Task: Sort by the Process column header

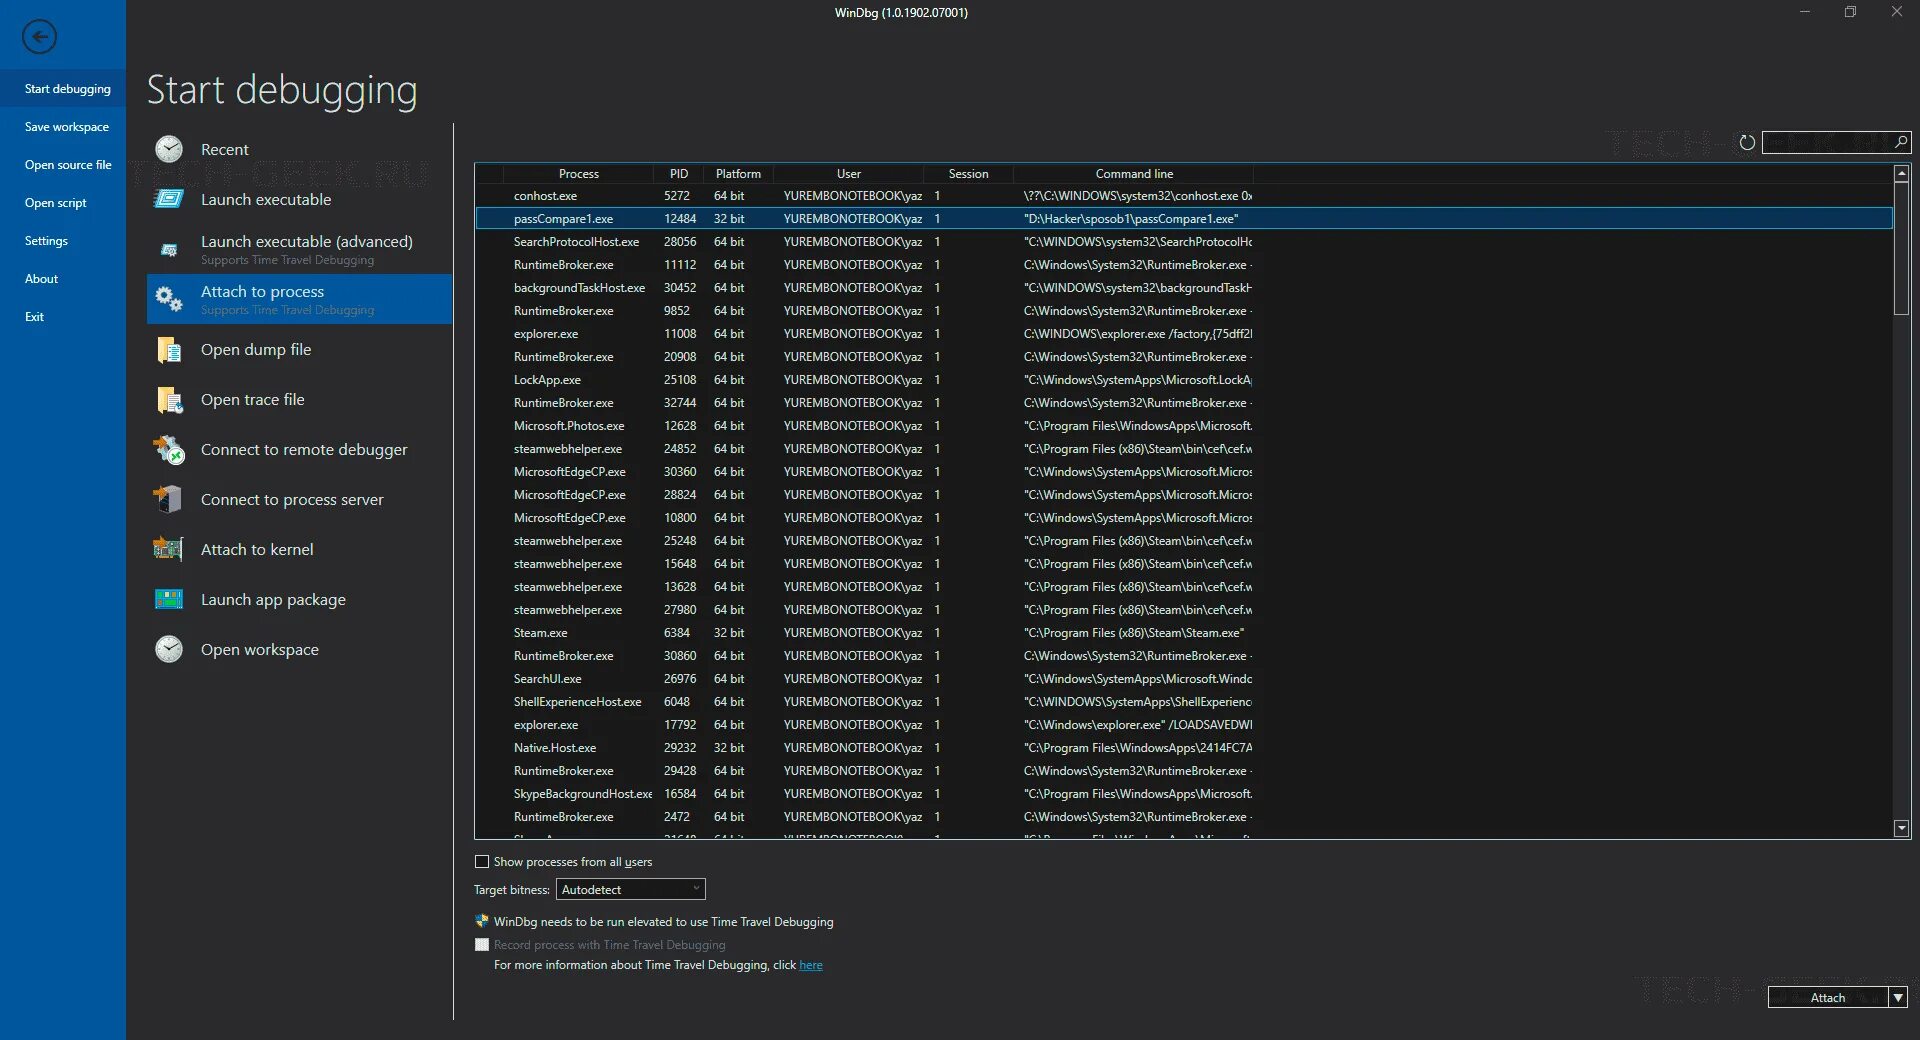Action: [578, 173]
